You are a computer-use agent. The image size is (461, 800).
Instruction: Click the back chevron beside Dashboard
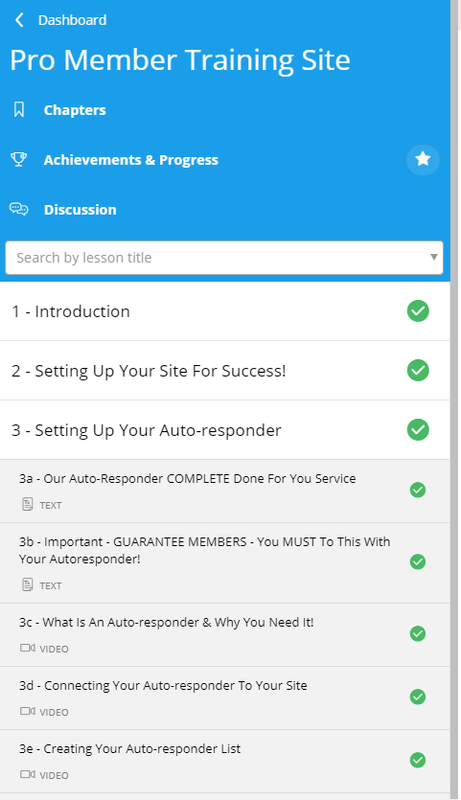19,20
